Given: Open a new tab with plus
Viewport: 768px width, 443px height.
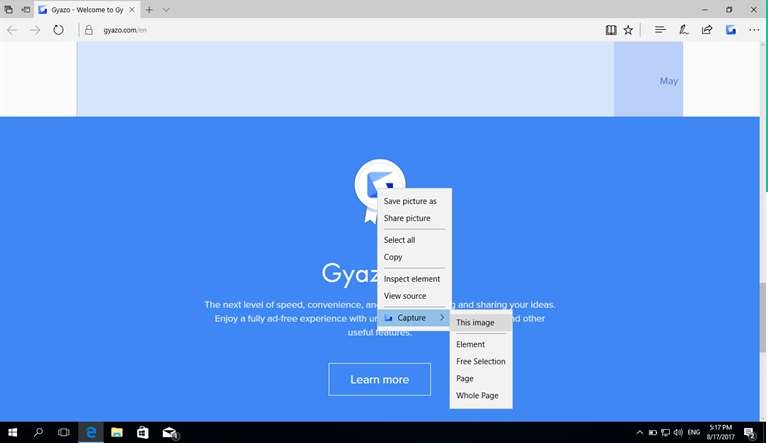Looking at the screenshot, I should coord(149,9).
